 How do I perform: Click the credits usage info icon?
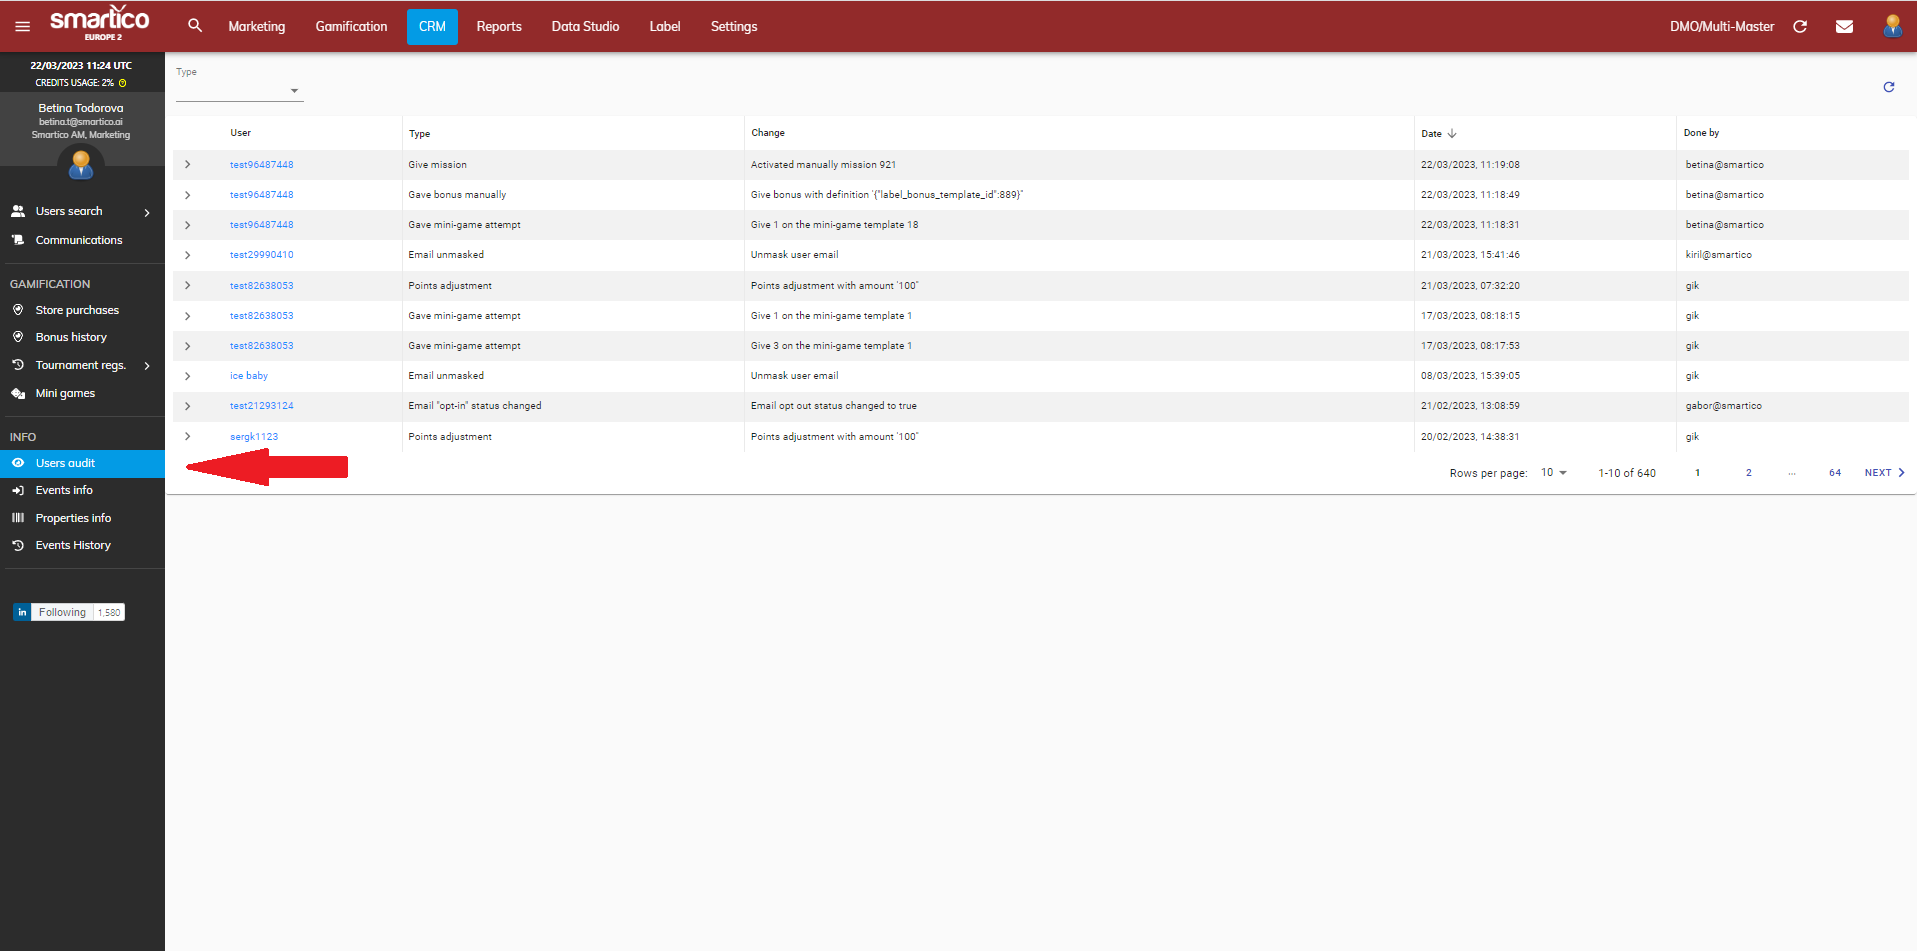[123, 83]
